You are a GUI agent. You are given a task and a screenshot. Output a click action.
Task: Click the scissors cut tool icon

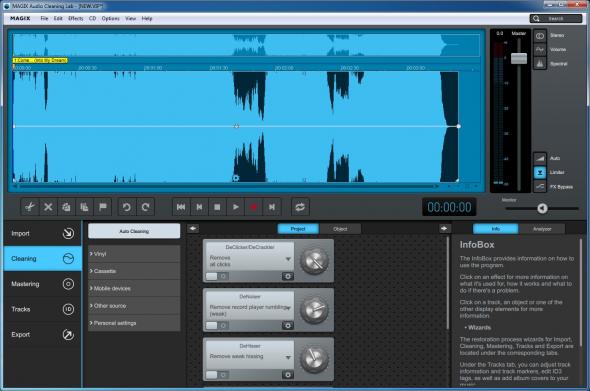tap(30, 207)
